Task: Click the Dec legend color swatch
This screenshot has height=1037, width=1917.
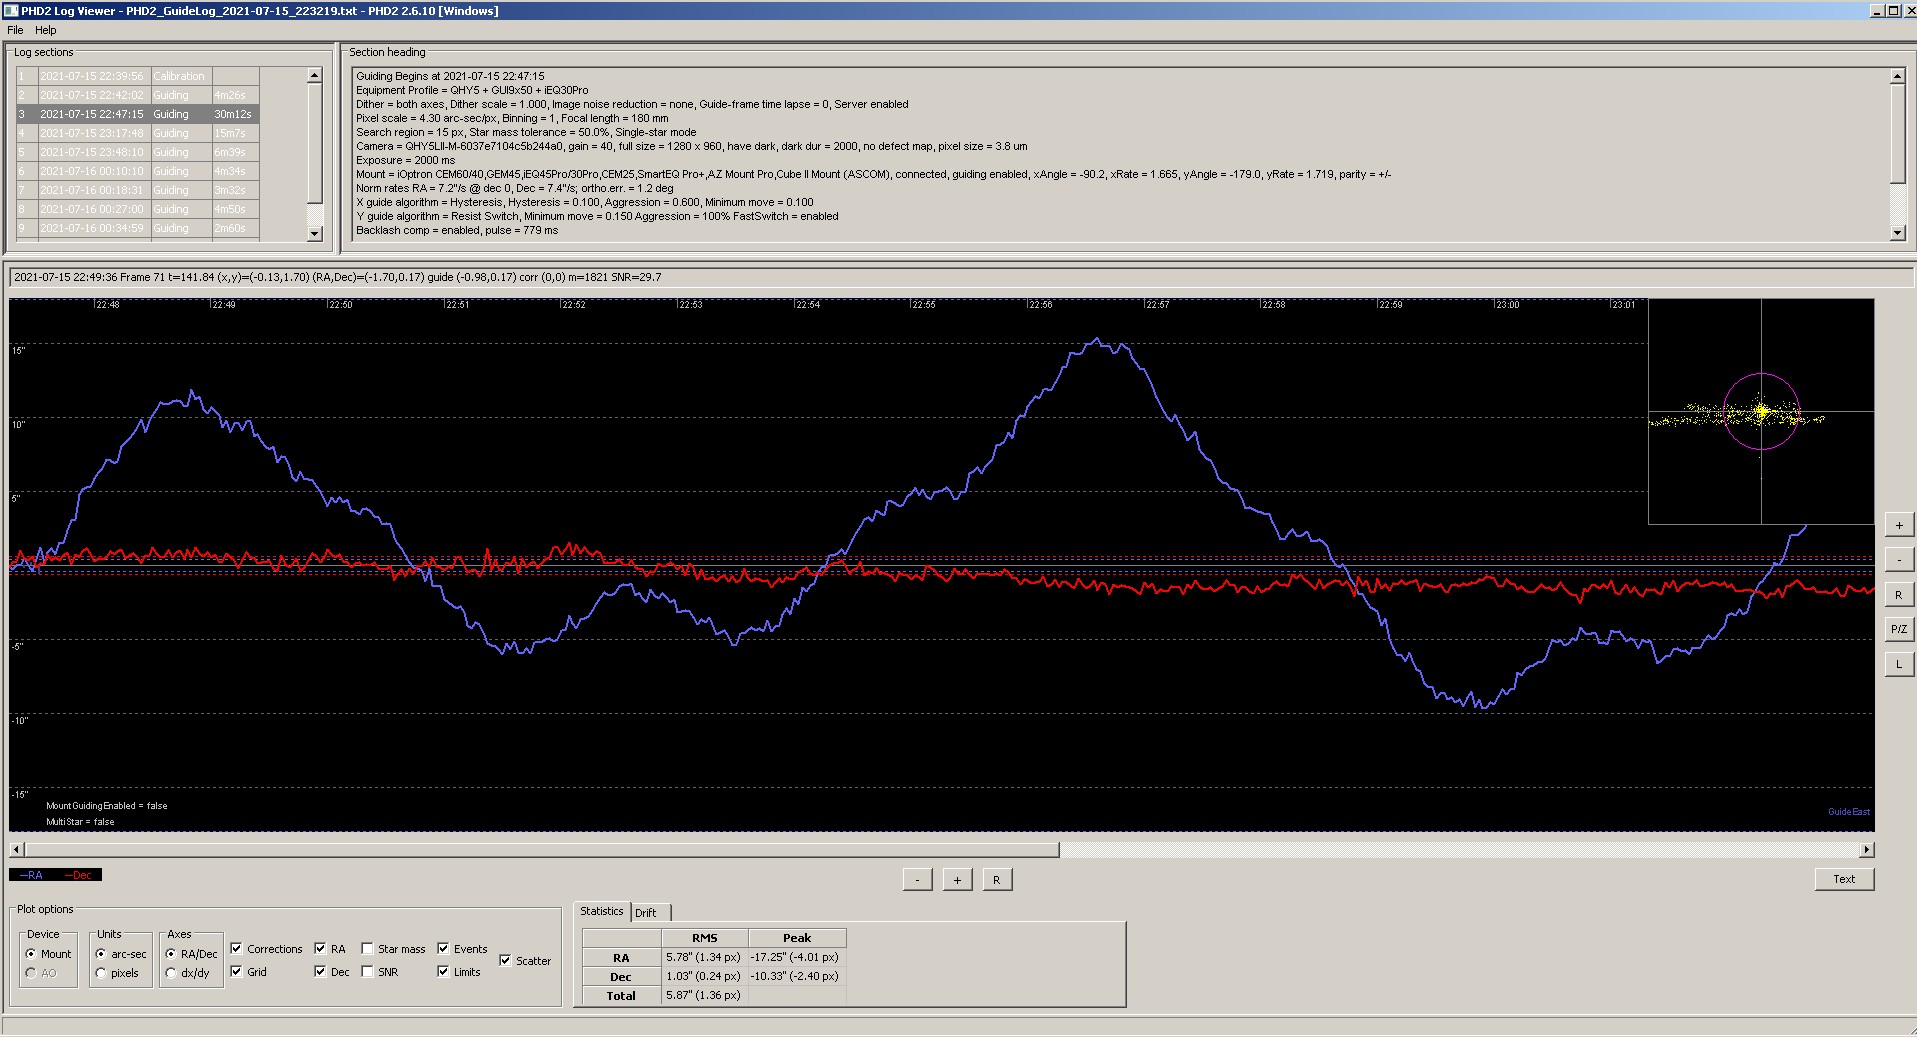Action: pos(79,875)
